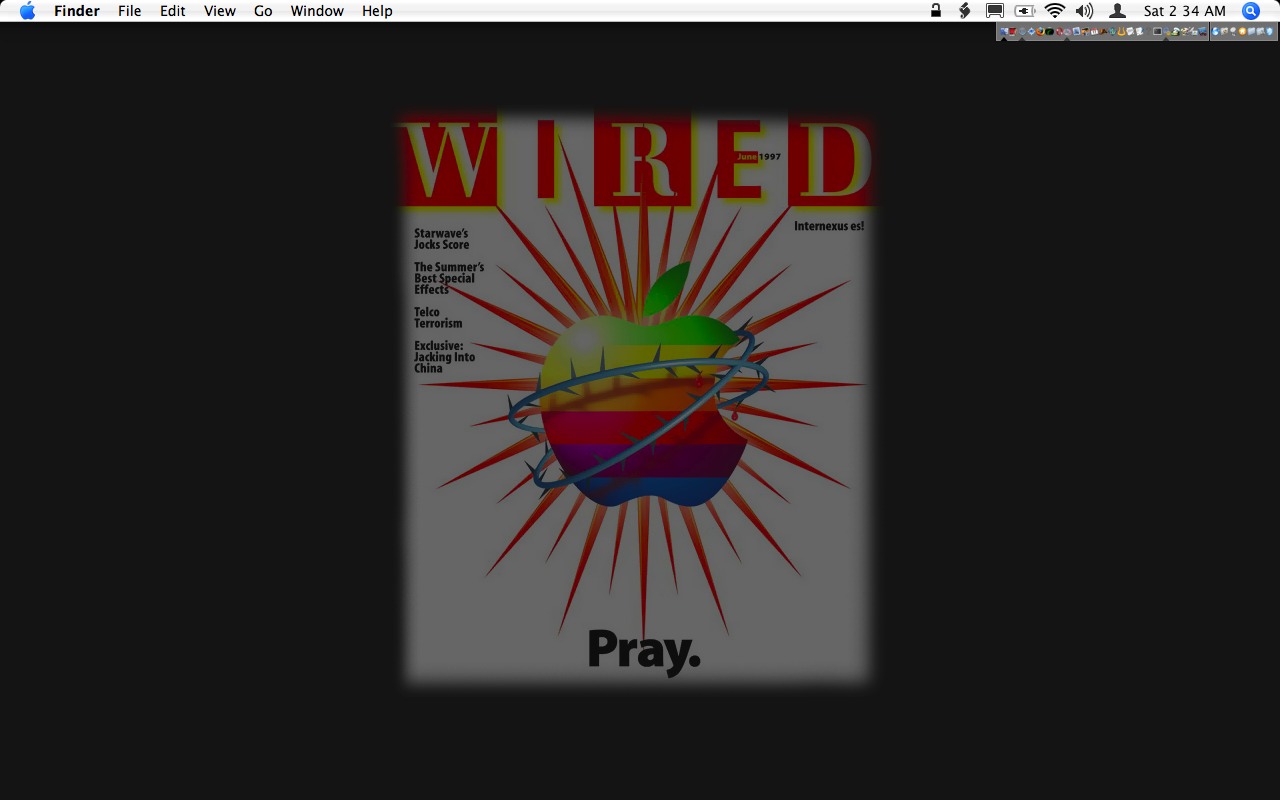Open the Wi-Fi status menu
The width and height of the screenshot is (1280, 800).
1055,11
